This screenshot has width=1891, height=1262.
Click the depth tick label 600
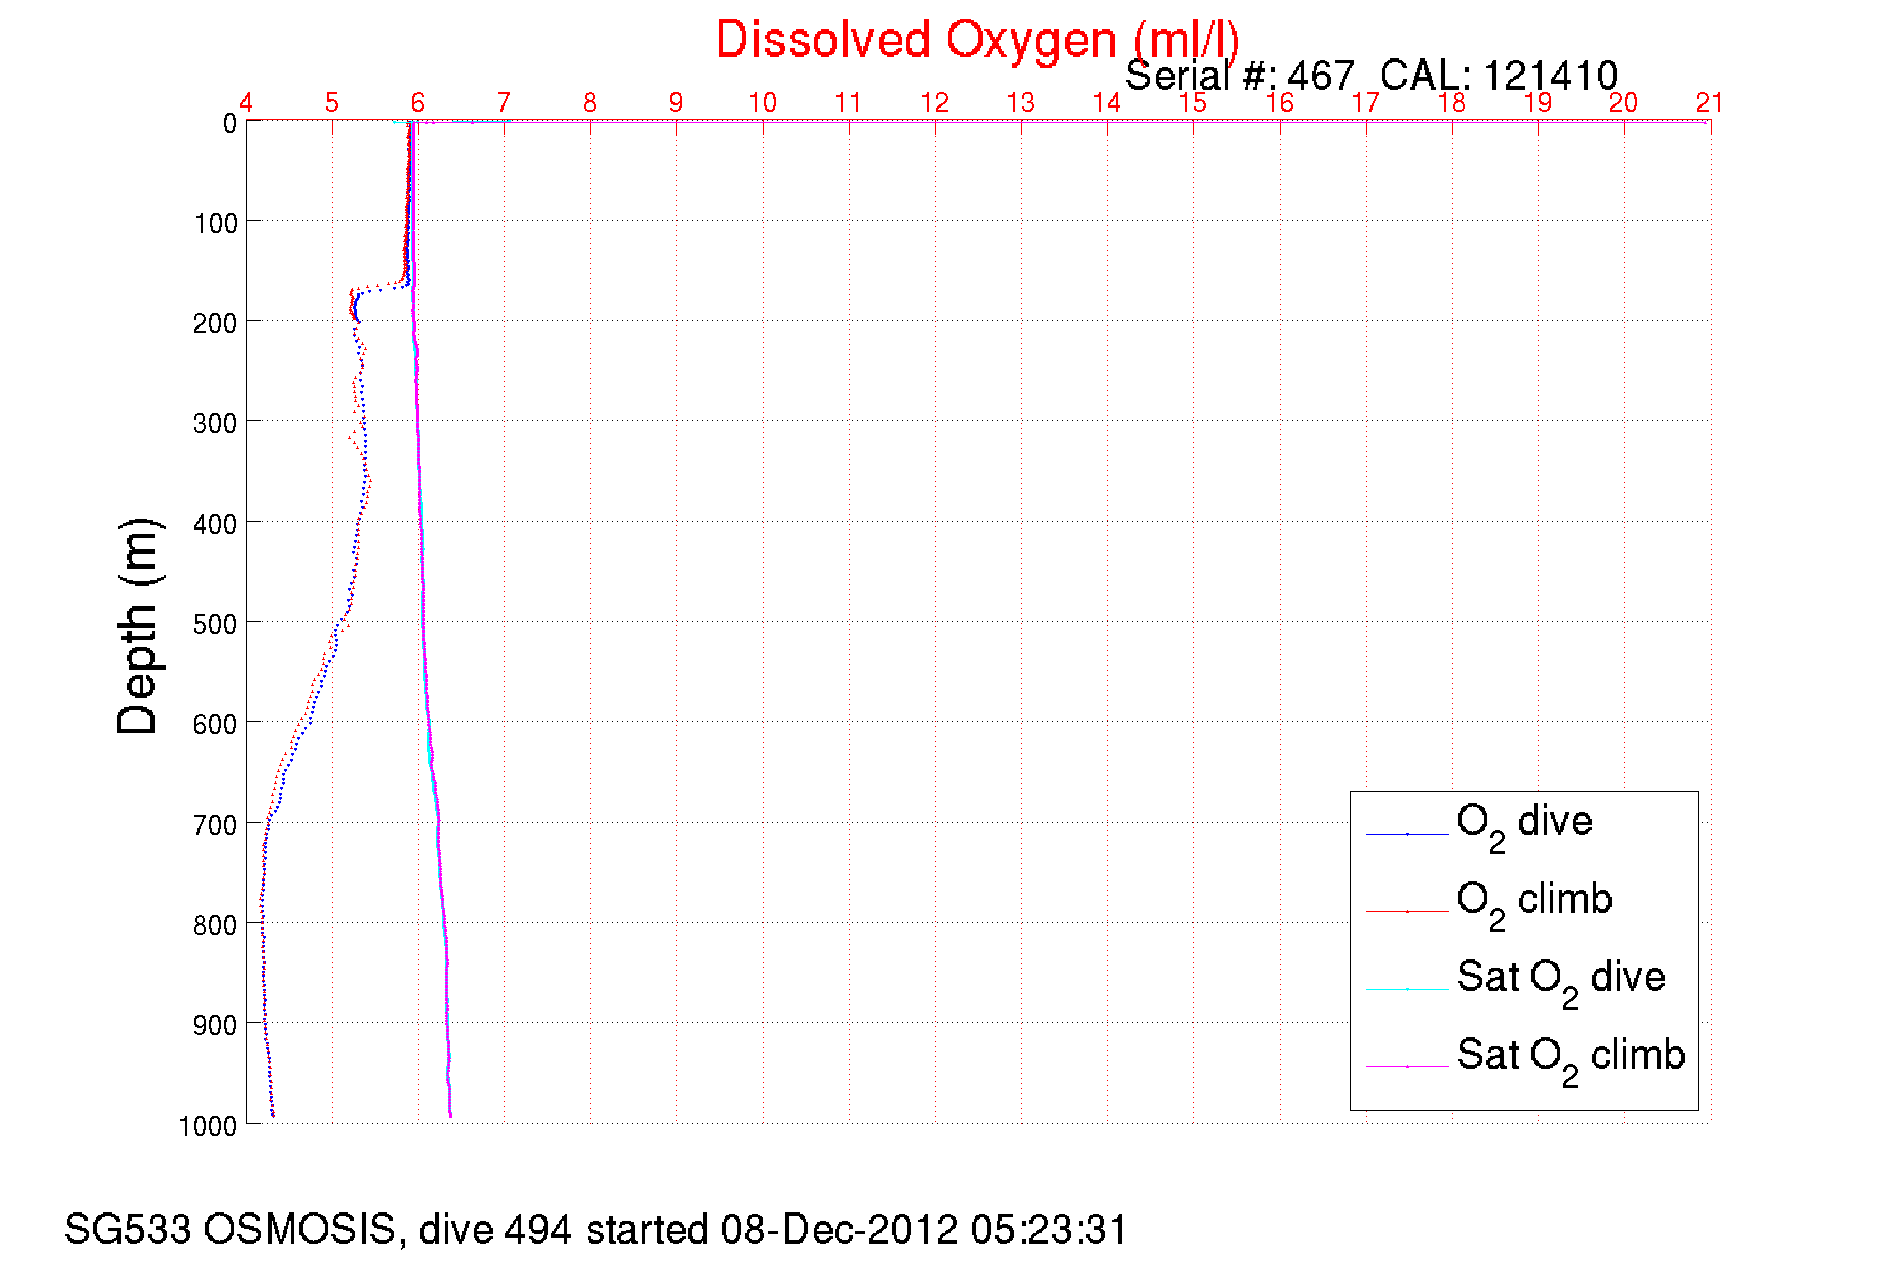point(216,724)
